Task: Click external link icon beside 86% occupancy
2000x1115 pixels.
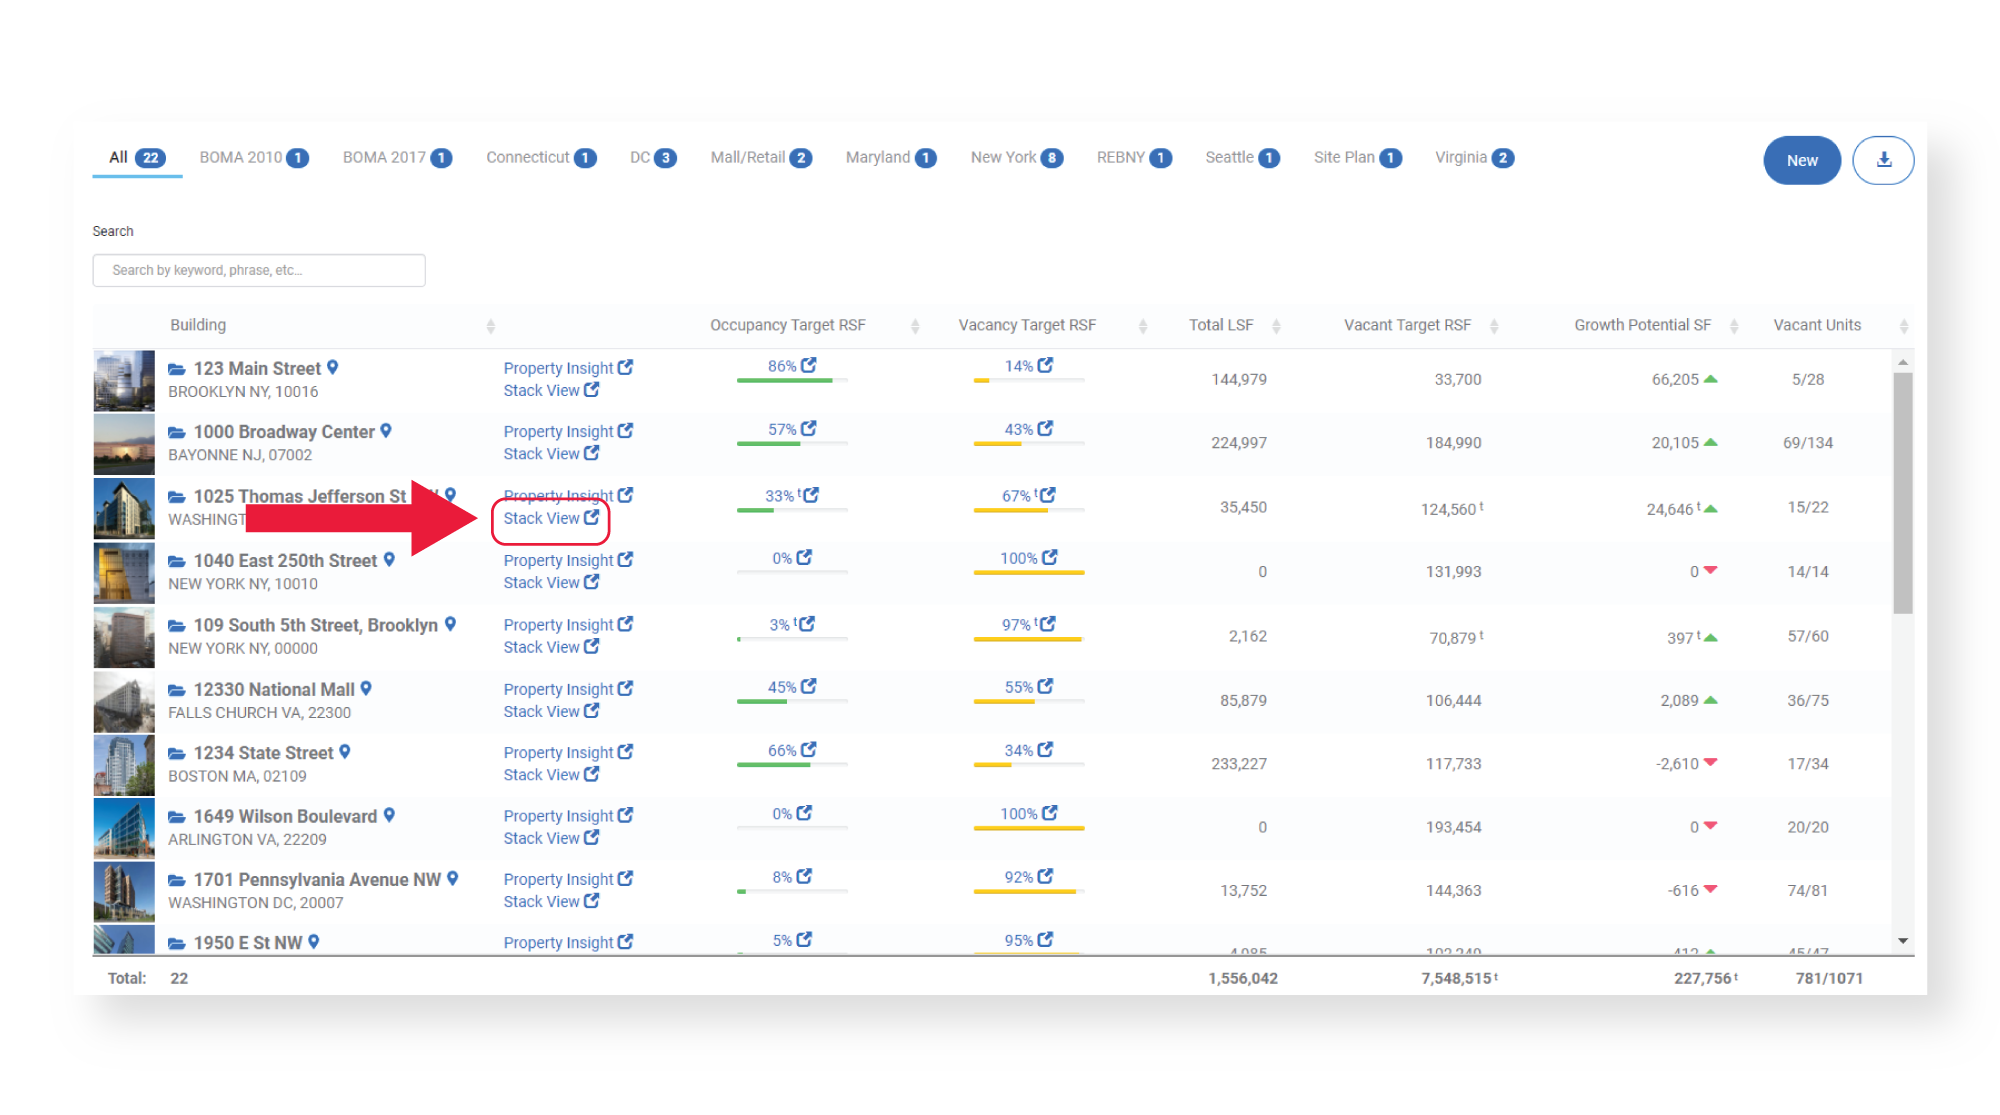Action: point(809,366)
